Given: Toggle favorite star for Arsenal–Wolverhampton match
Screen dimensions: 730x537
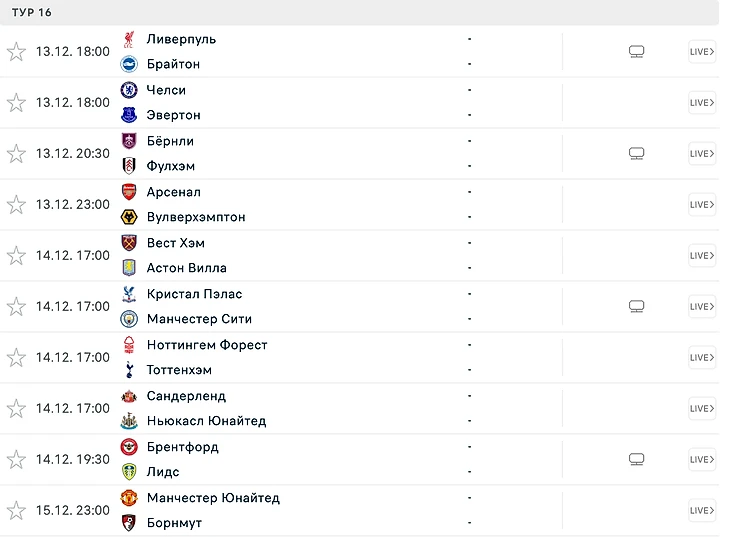Looking at the screenshot, I should tap(16, 205).
